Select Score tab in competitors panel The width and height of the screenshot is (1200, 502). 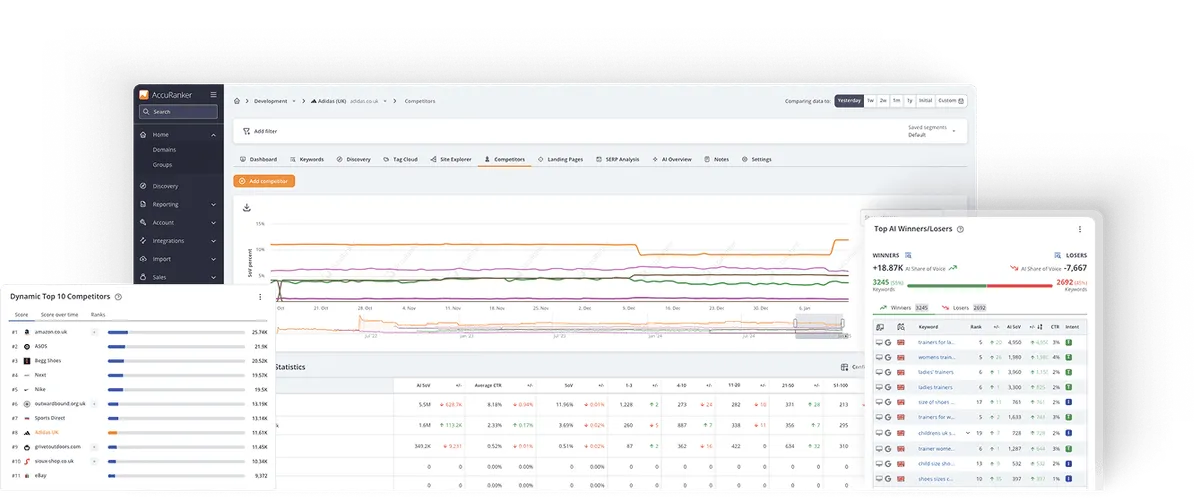point(21,314)
